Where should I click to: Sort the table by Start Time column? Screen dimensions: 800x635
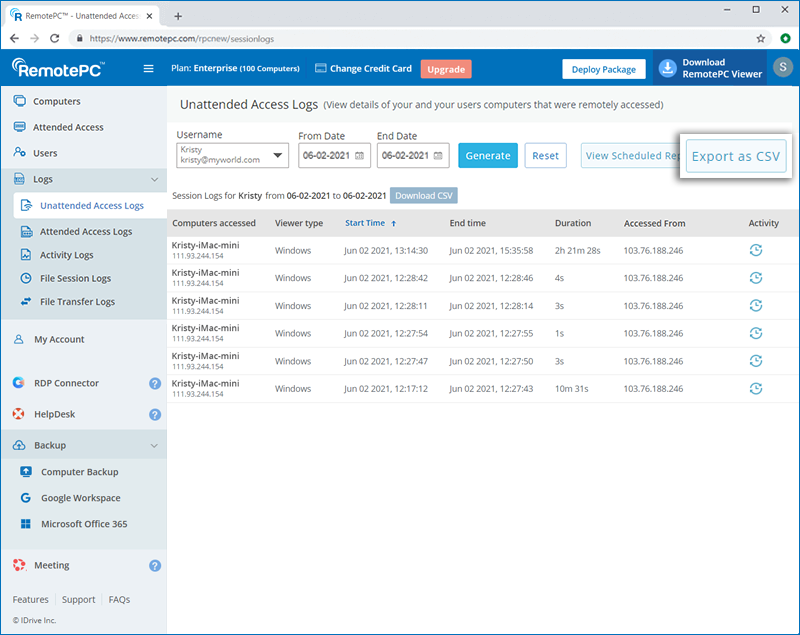click(365, 223)
